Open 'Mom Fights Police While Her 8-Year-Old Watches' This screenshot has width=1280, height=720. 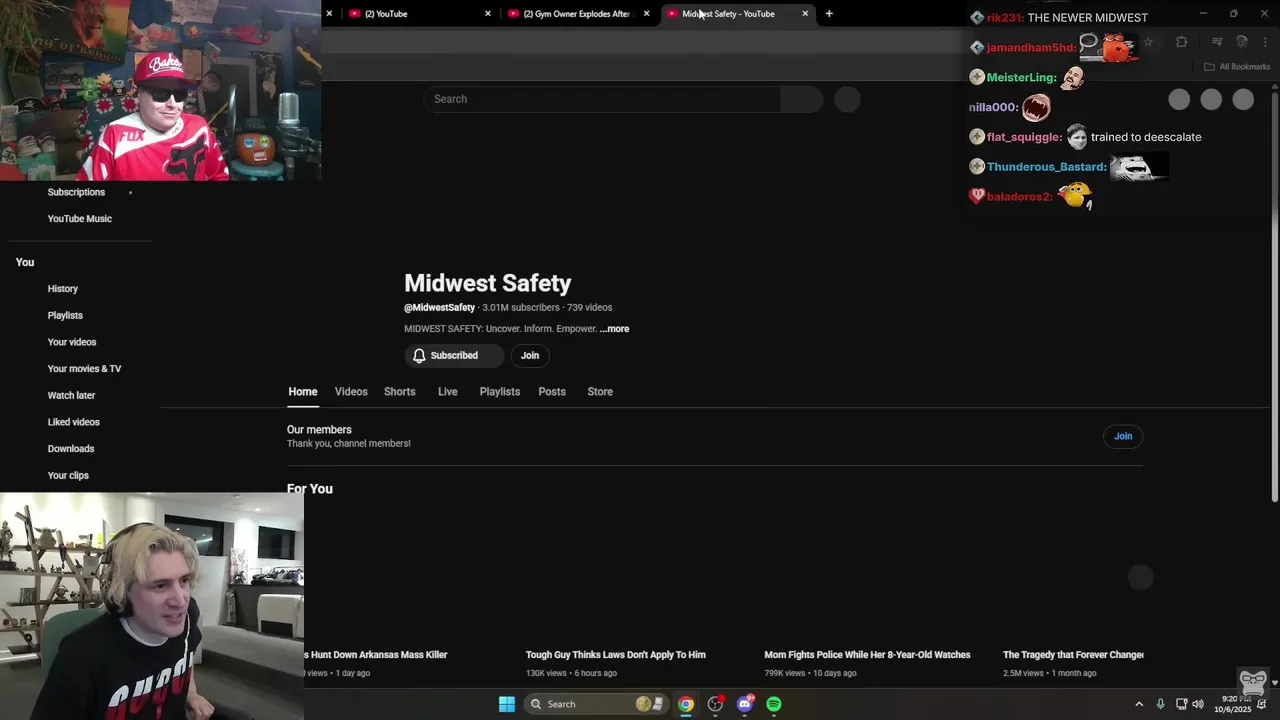pos(867,655)
